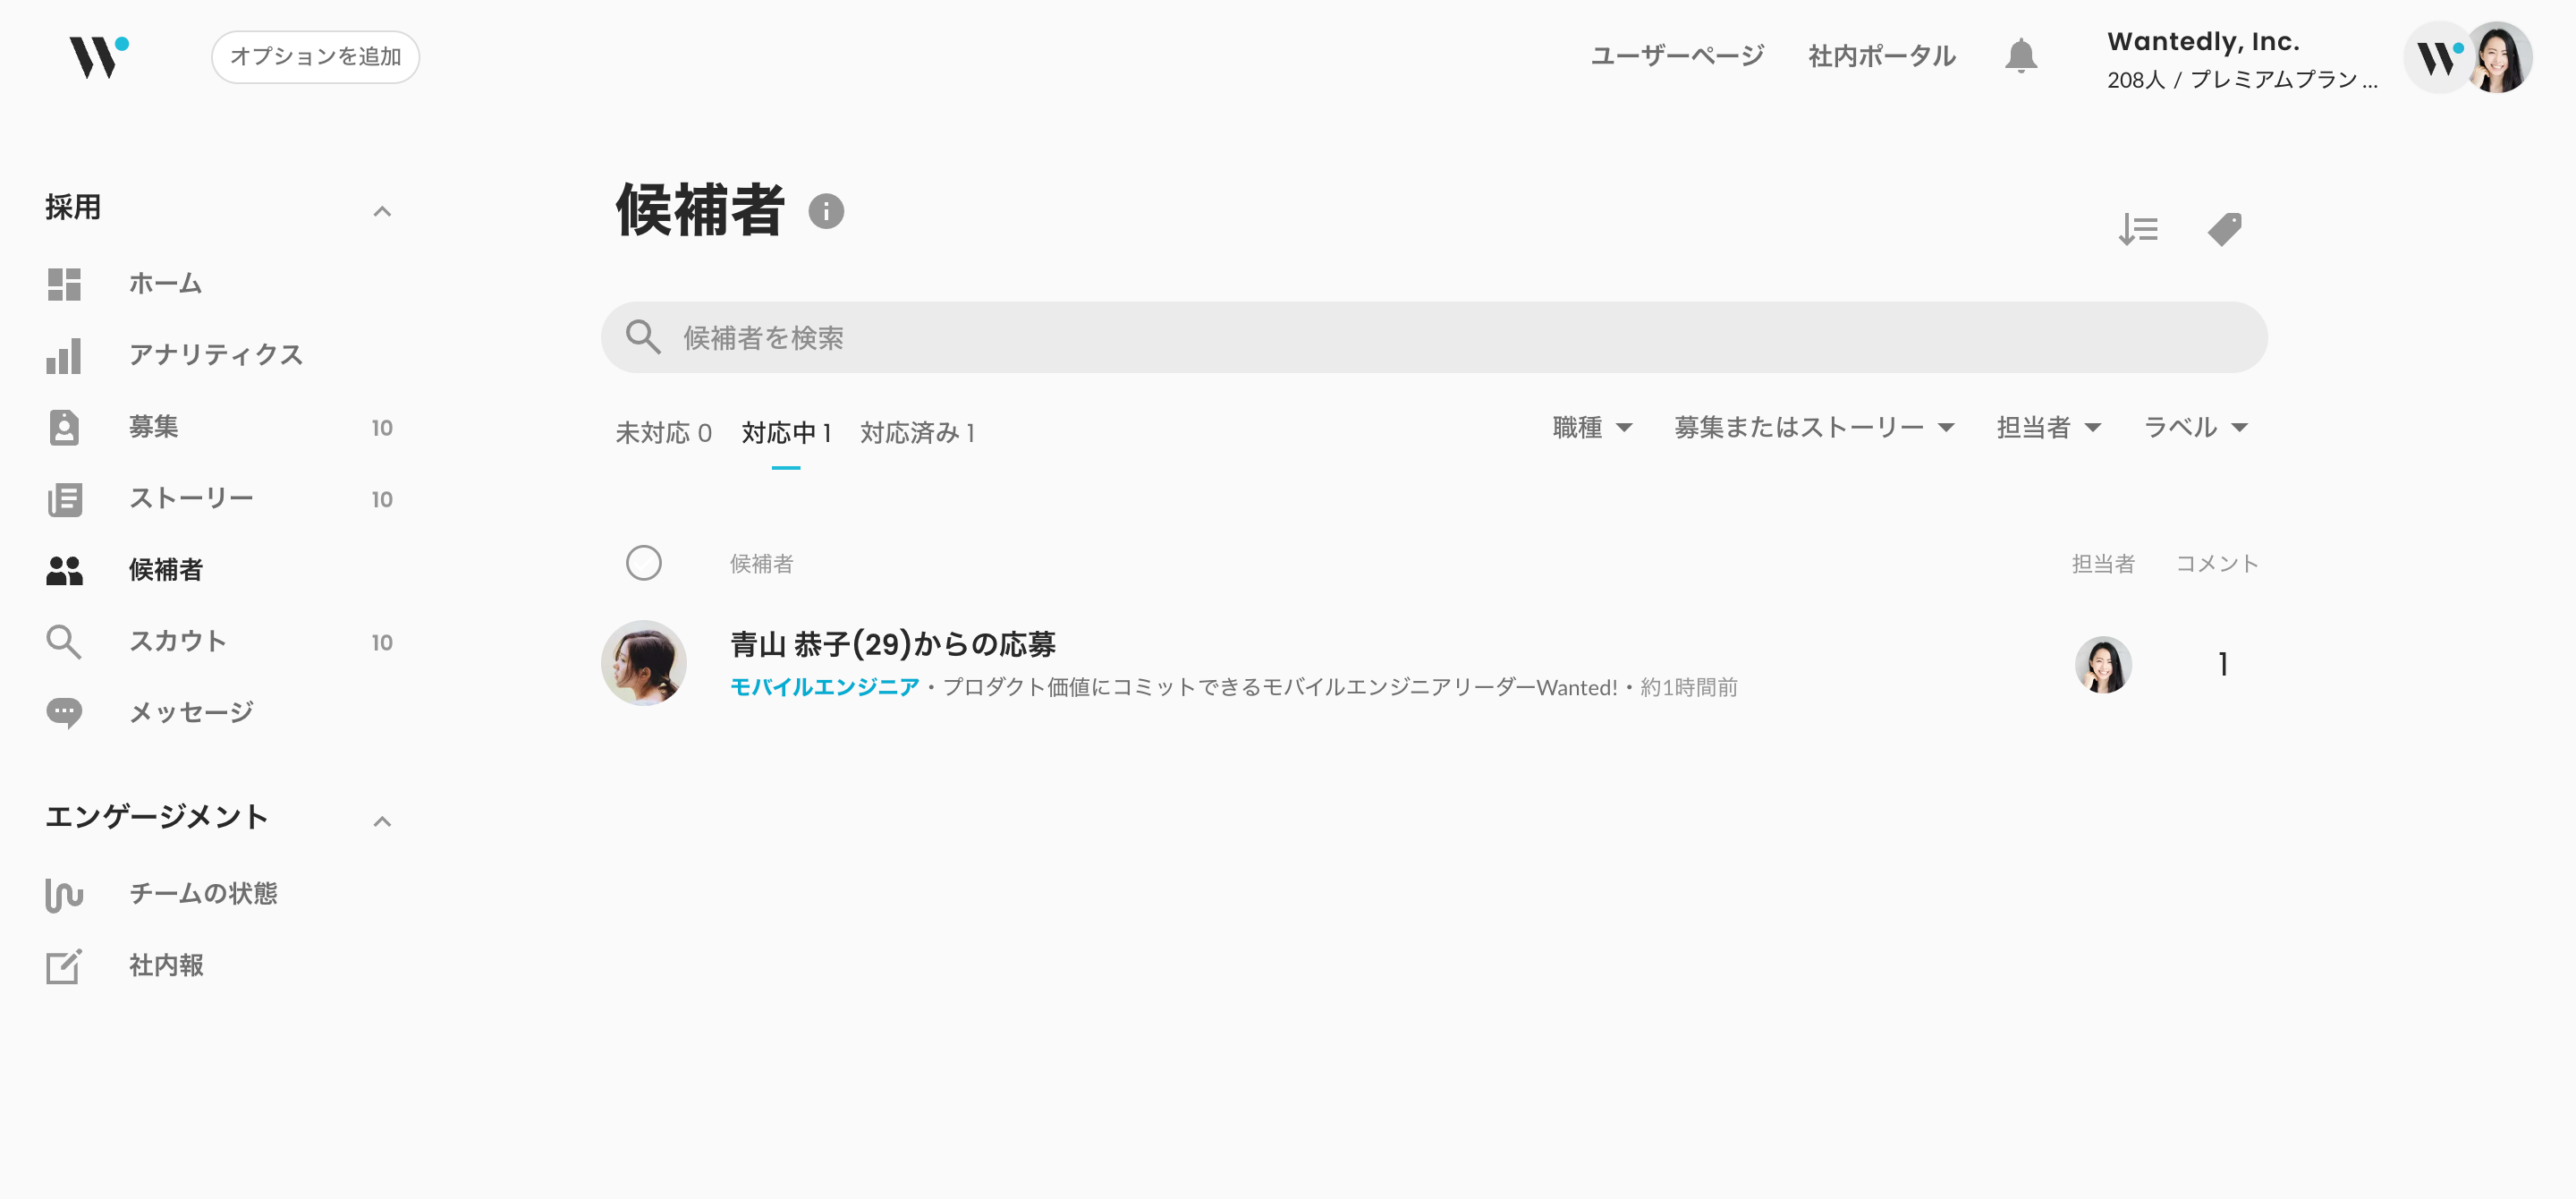The image size is (2576, 1199).
Task: Click the 候補者 column header
Action: (x=761, y=564)
